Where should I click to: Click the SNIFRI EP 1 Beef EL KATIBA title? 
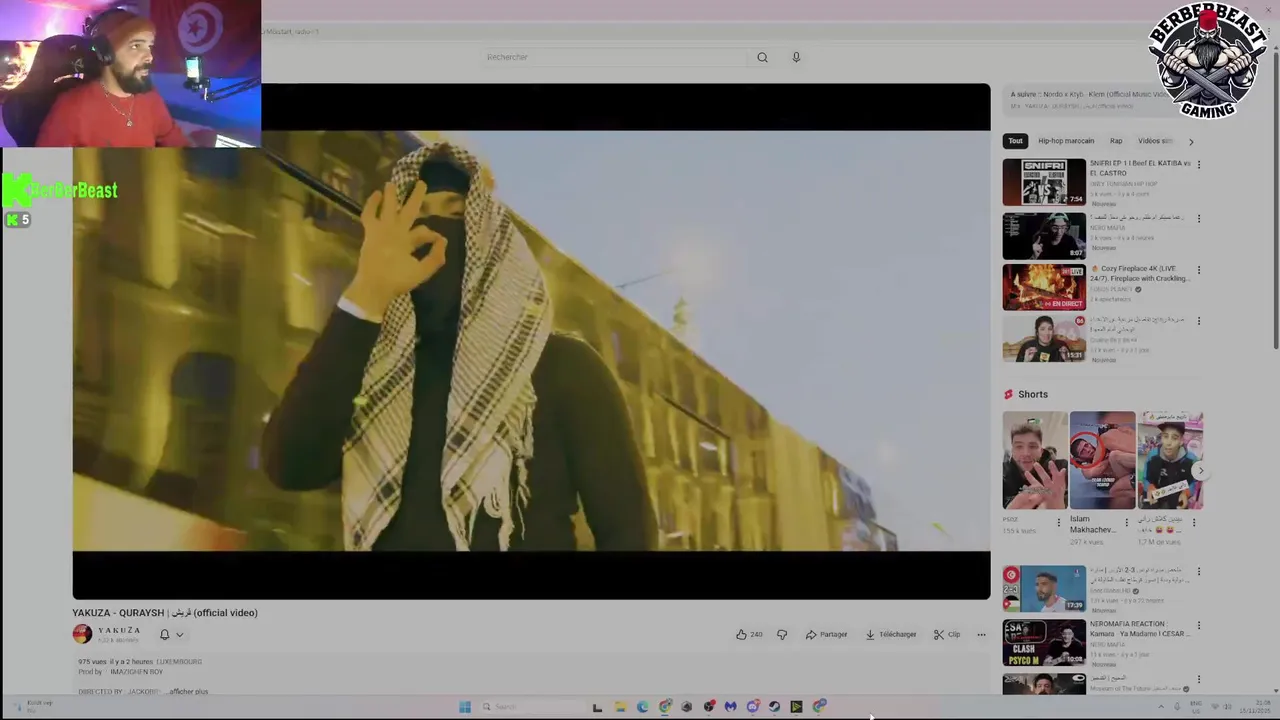(x=1140, y=168)
